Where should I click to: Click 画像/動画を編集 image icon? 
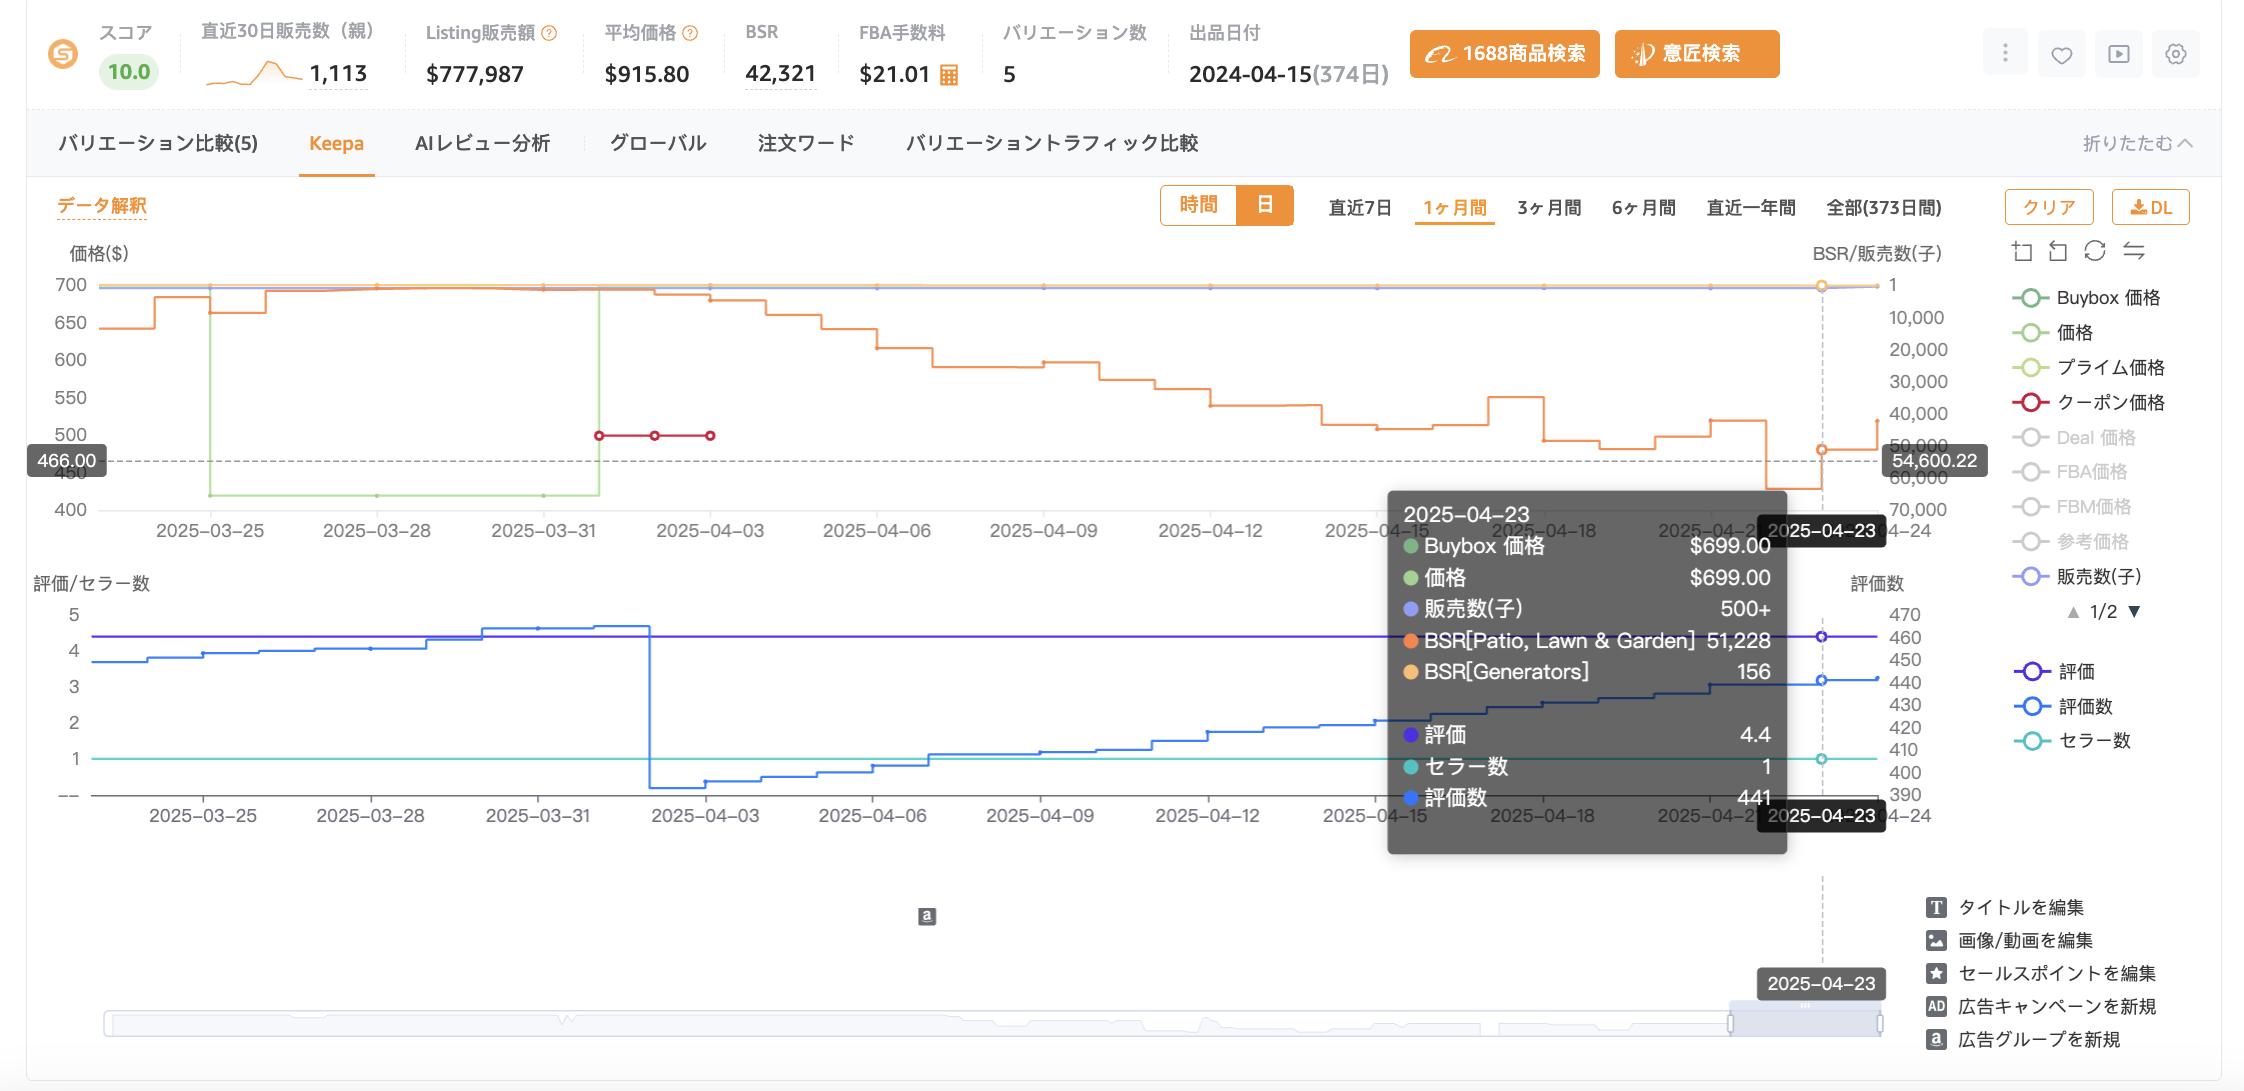(1936, 941)
